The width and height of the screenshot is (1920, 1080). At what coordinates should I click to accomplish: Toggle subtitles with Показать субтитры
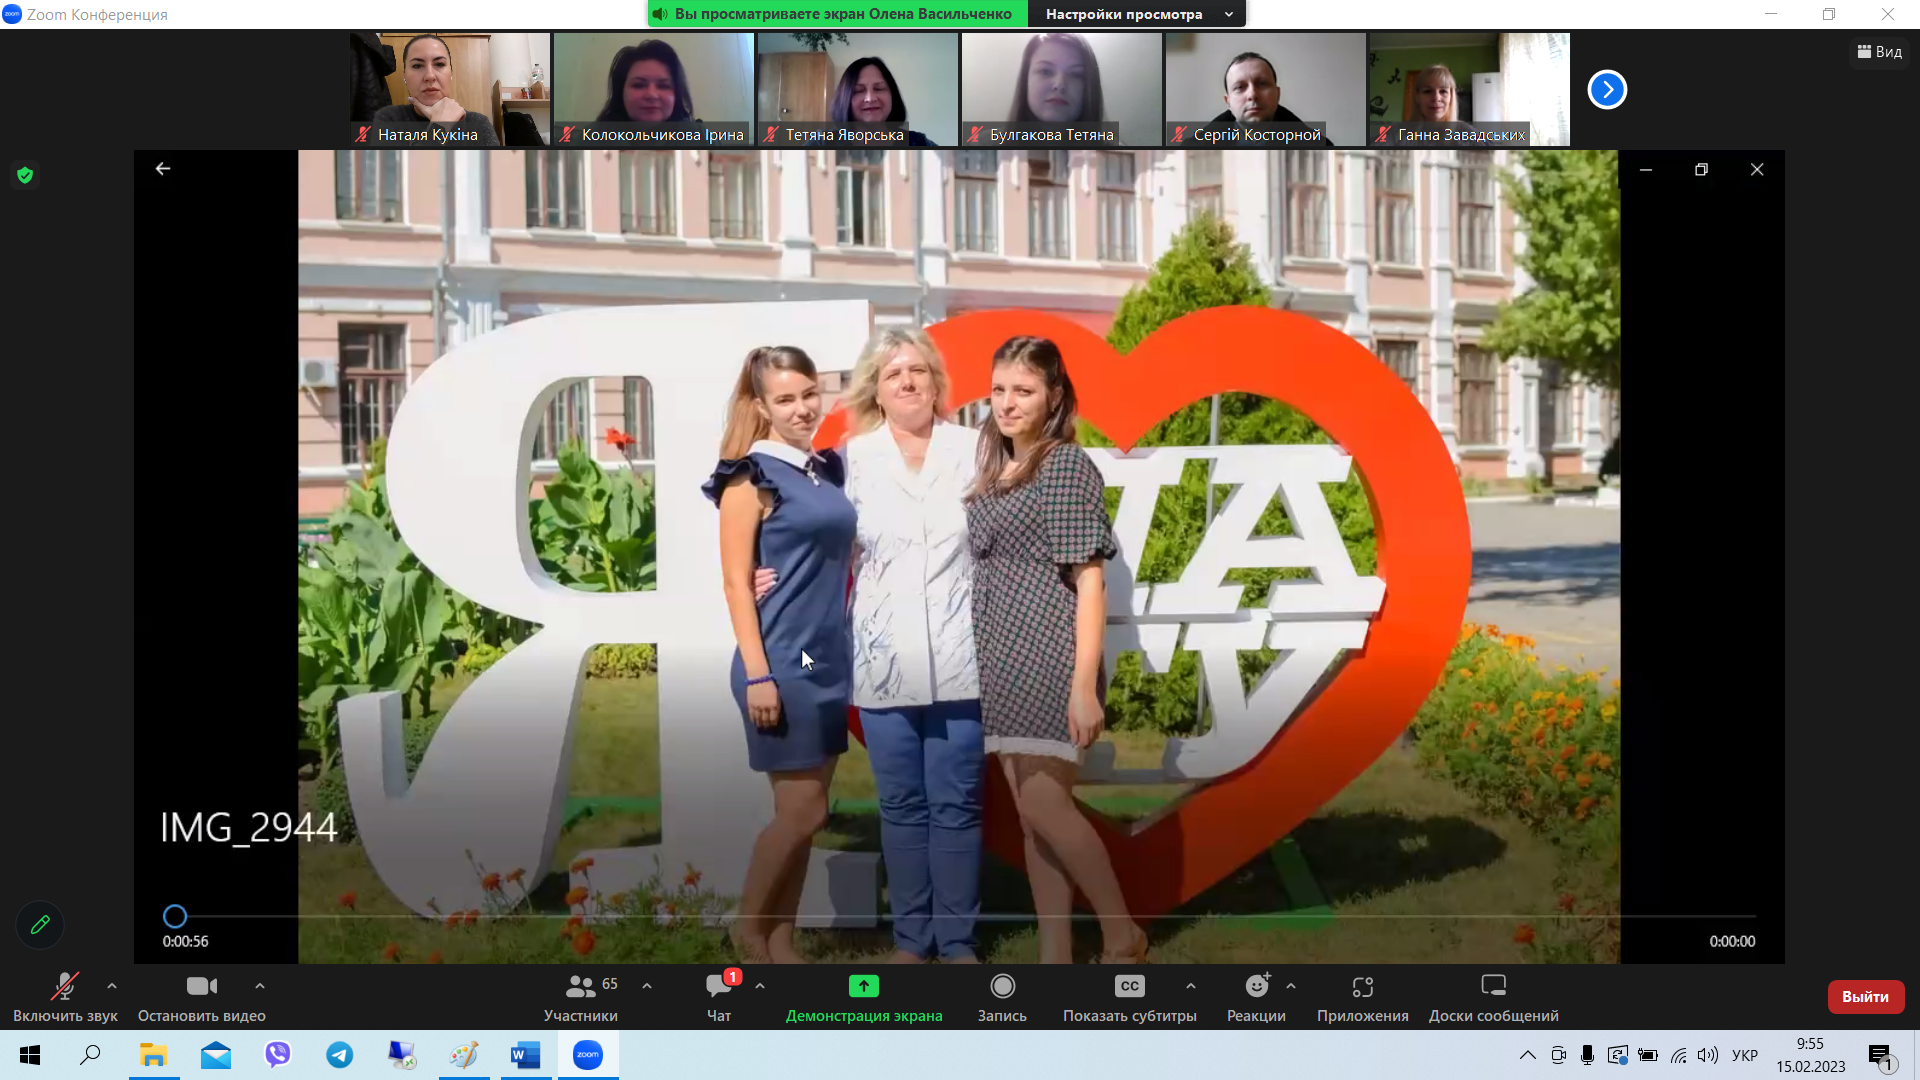[x=1129, y=987]
